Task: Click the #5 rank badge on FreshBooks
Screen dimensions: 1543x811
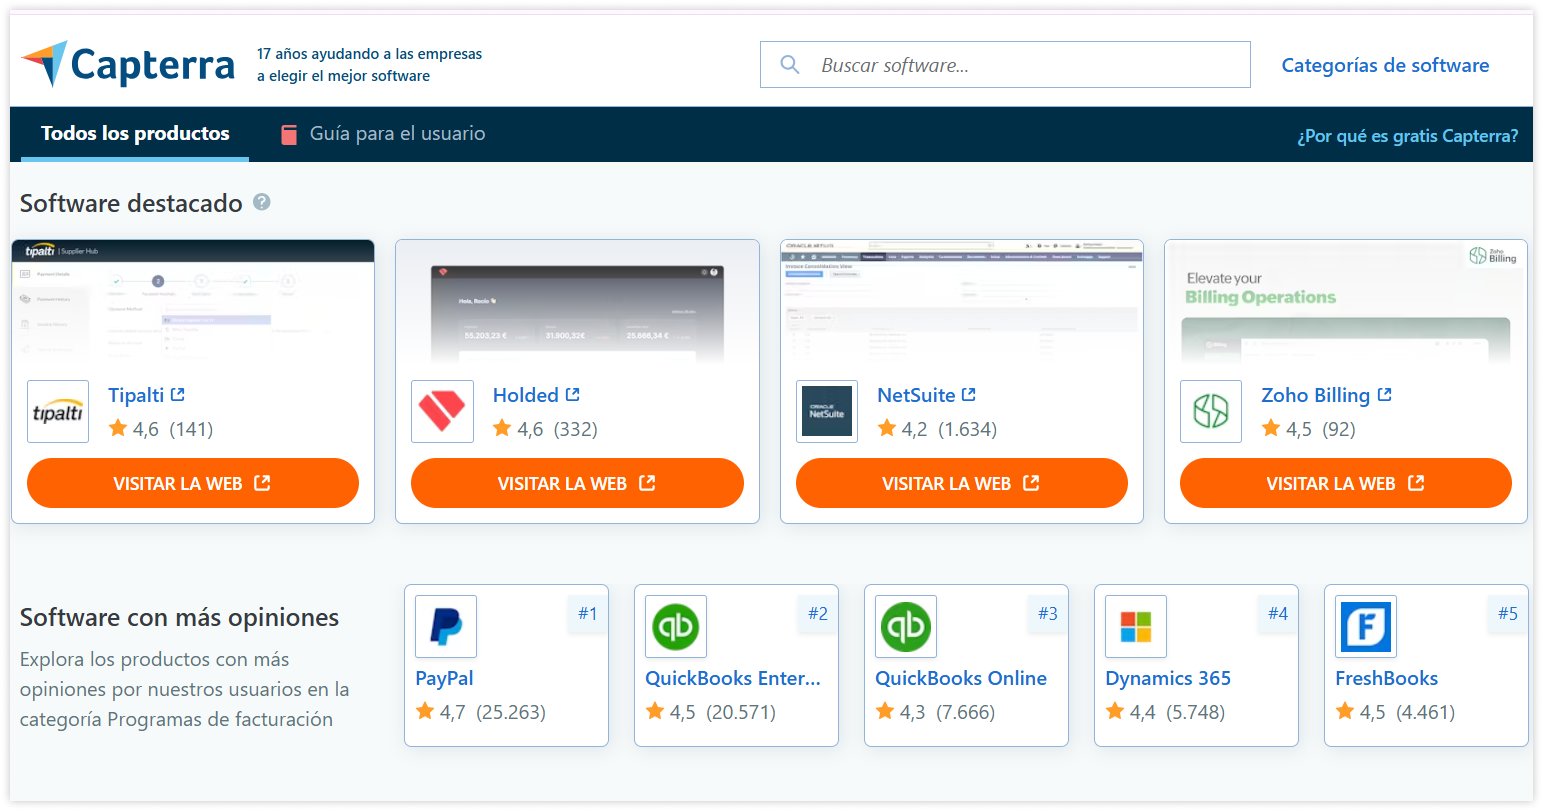Action: 1507,613
